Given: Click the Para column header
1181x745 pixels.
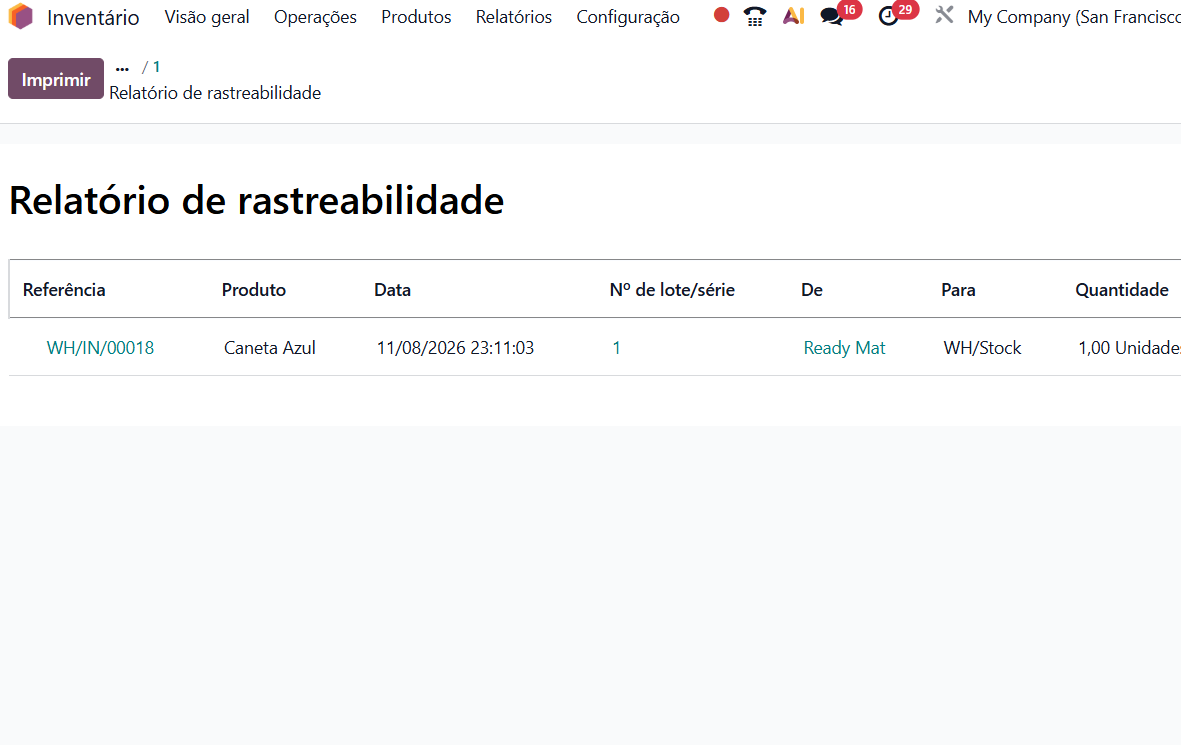Looking at the screenshot, I should (958, 290).
